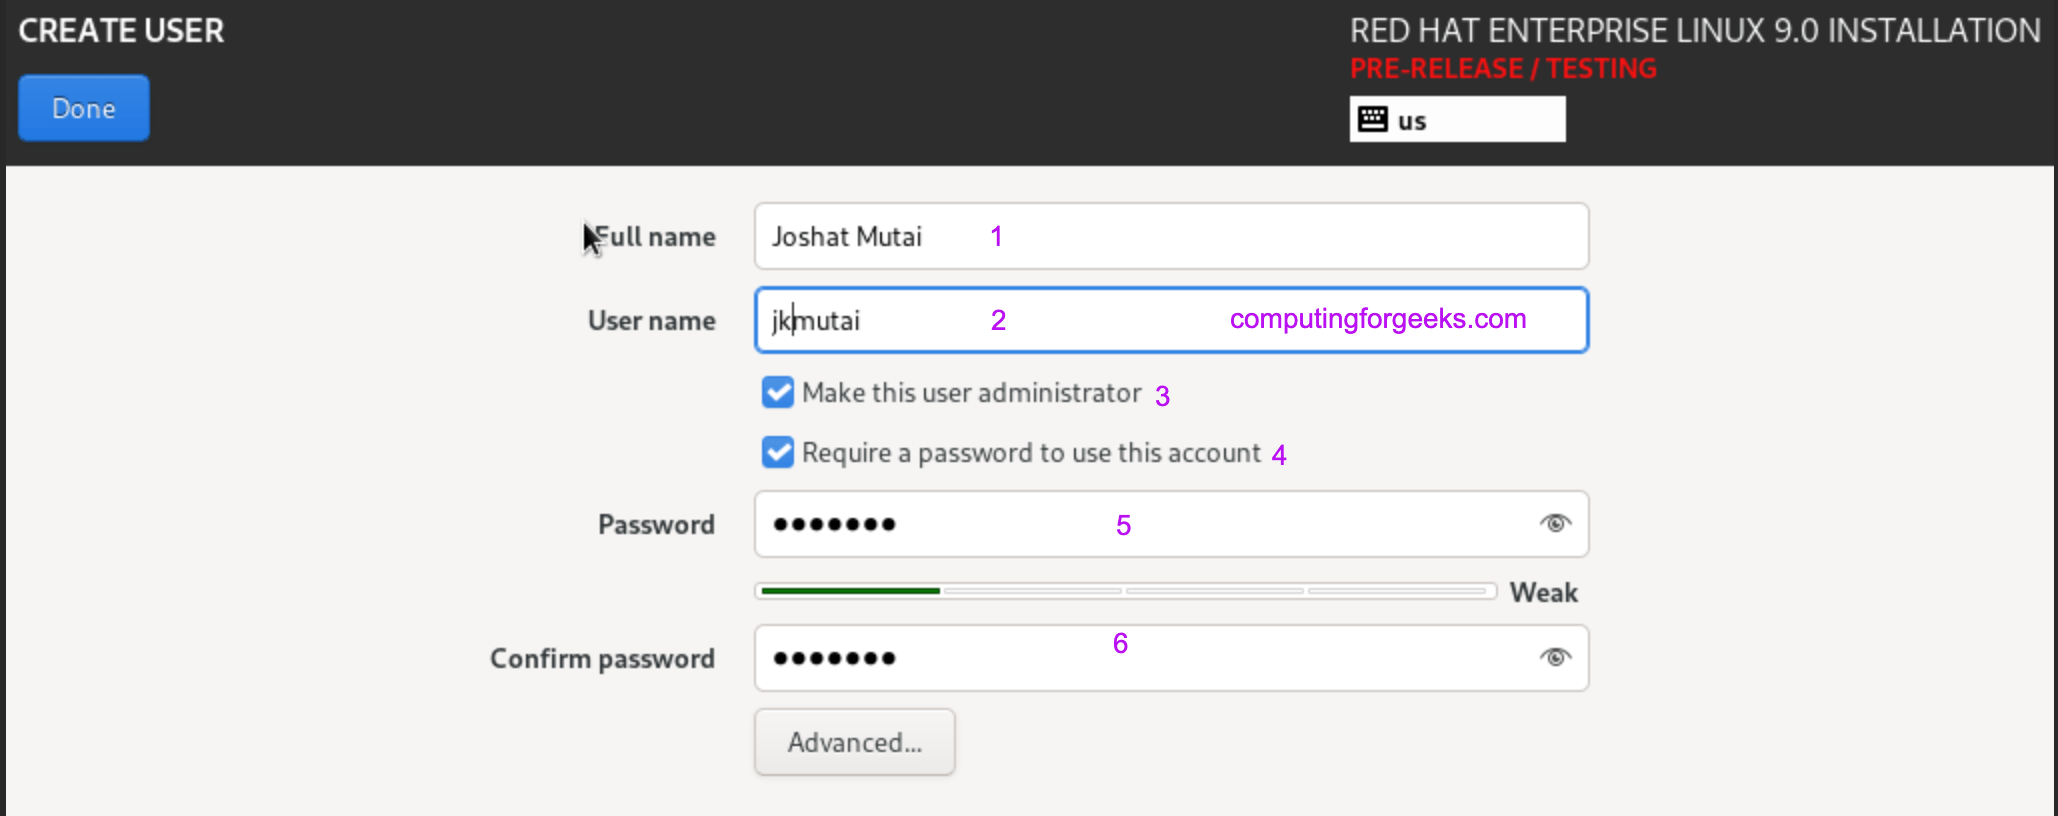Image resolution: width=2058 pixels, height=816 pixels.
Task: Click the Full name label
Action: click(655, 237)
